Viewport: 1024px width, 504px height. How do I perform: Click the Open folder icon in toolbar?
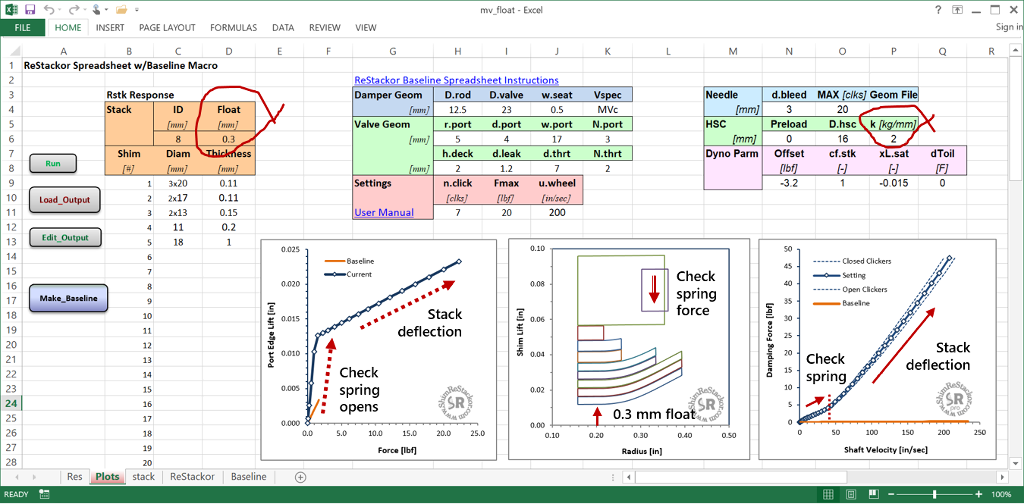coord(121,10)
